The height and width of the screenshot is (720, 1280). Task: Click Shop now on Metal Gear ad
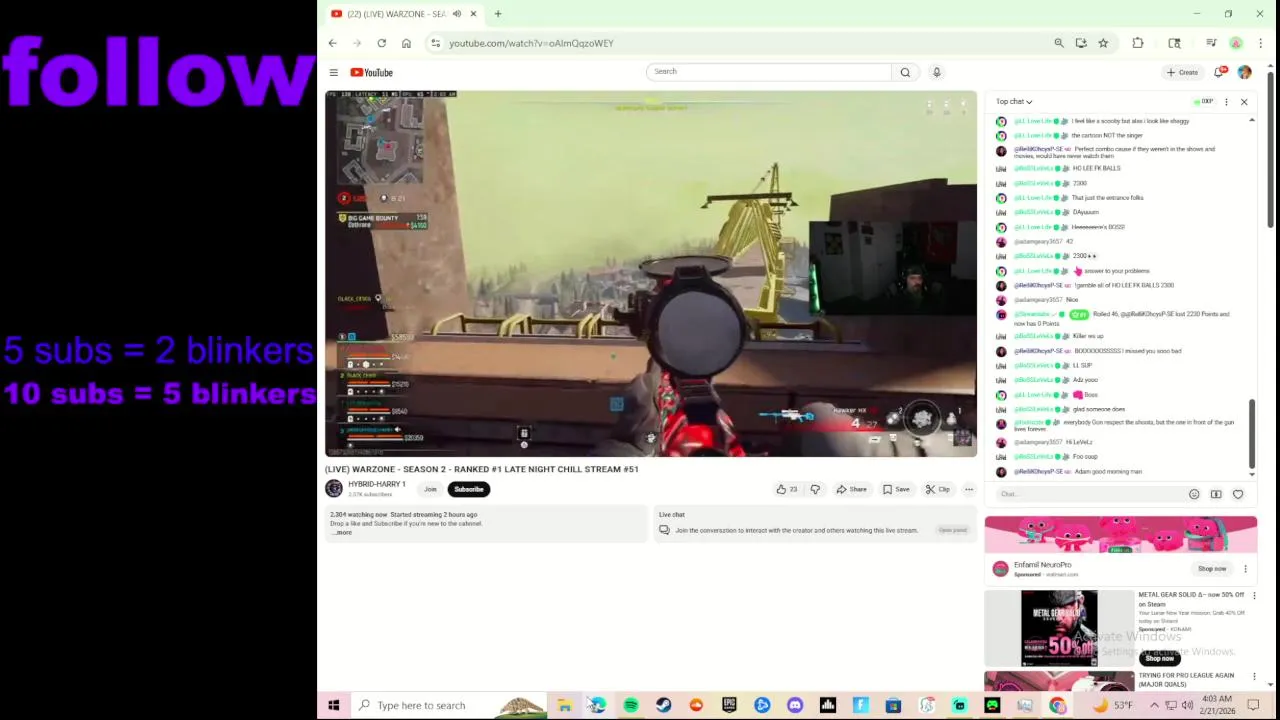[x=1160, y=658]
